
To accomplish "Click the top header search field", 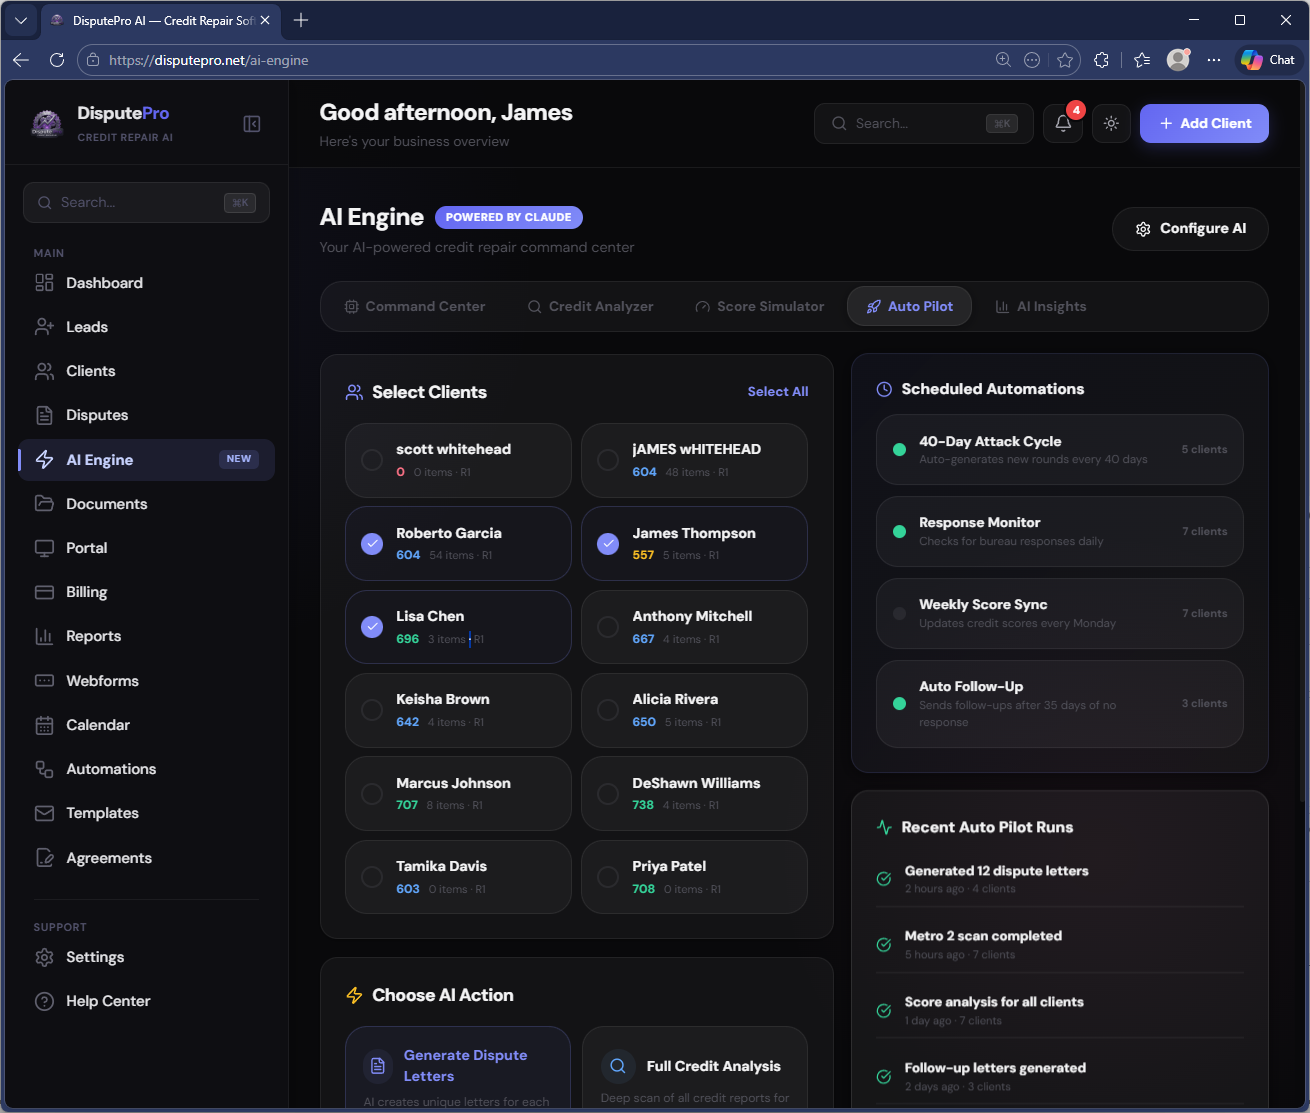I will 915,124.
